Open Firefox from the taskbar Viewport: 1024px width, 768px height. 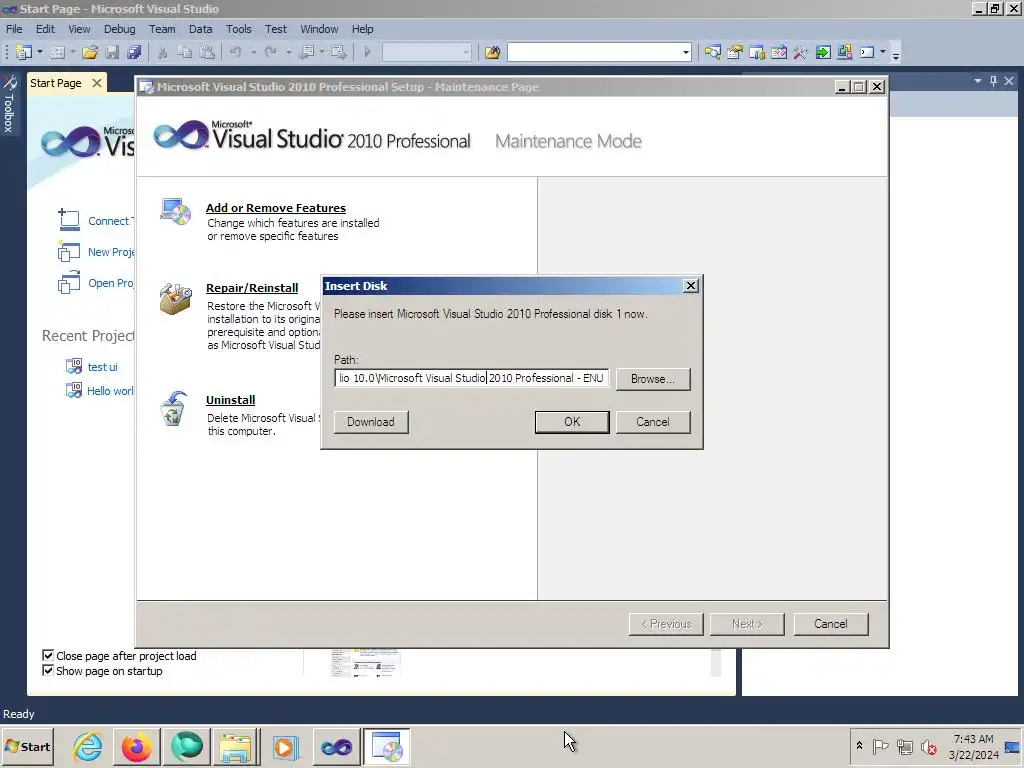pyautogui.click(x=136, y=746)
